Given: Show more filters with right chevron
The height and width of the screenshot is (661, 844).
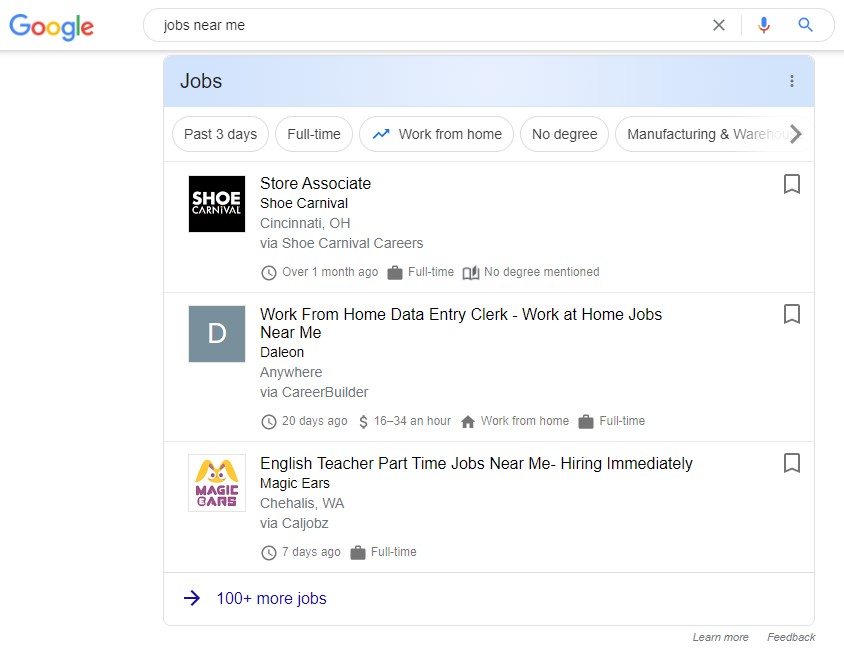Looking at the screenshot, I should tap(796, 134).
